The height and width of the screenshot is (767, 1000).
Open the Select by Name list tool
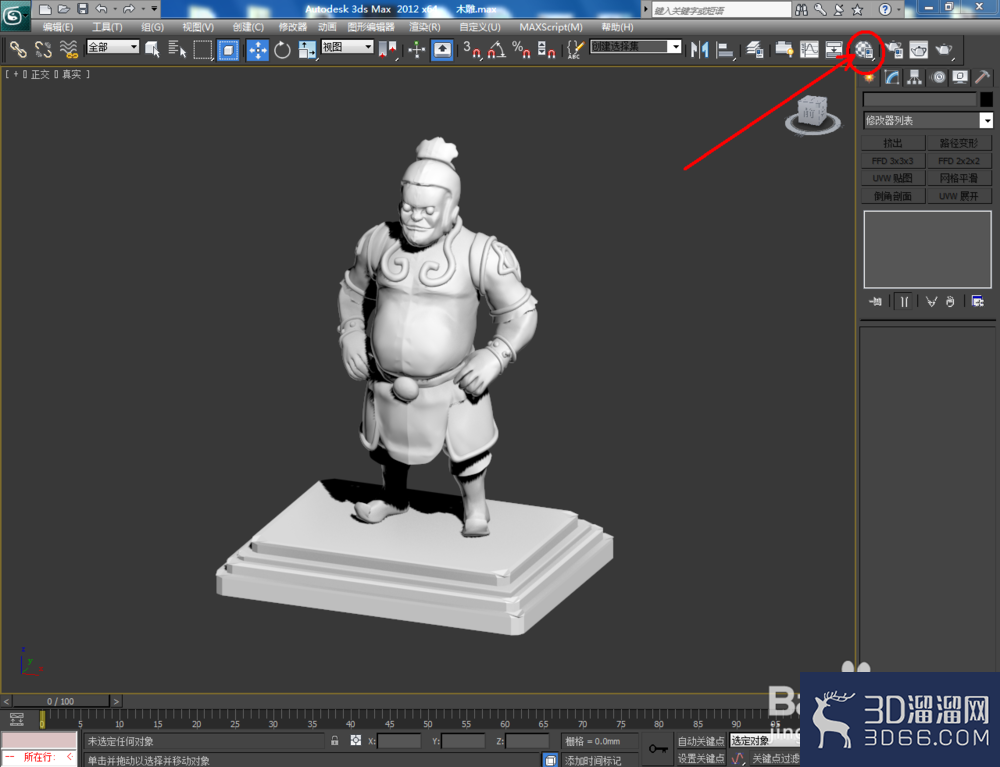point(177,49)
